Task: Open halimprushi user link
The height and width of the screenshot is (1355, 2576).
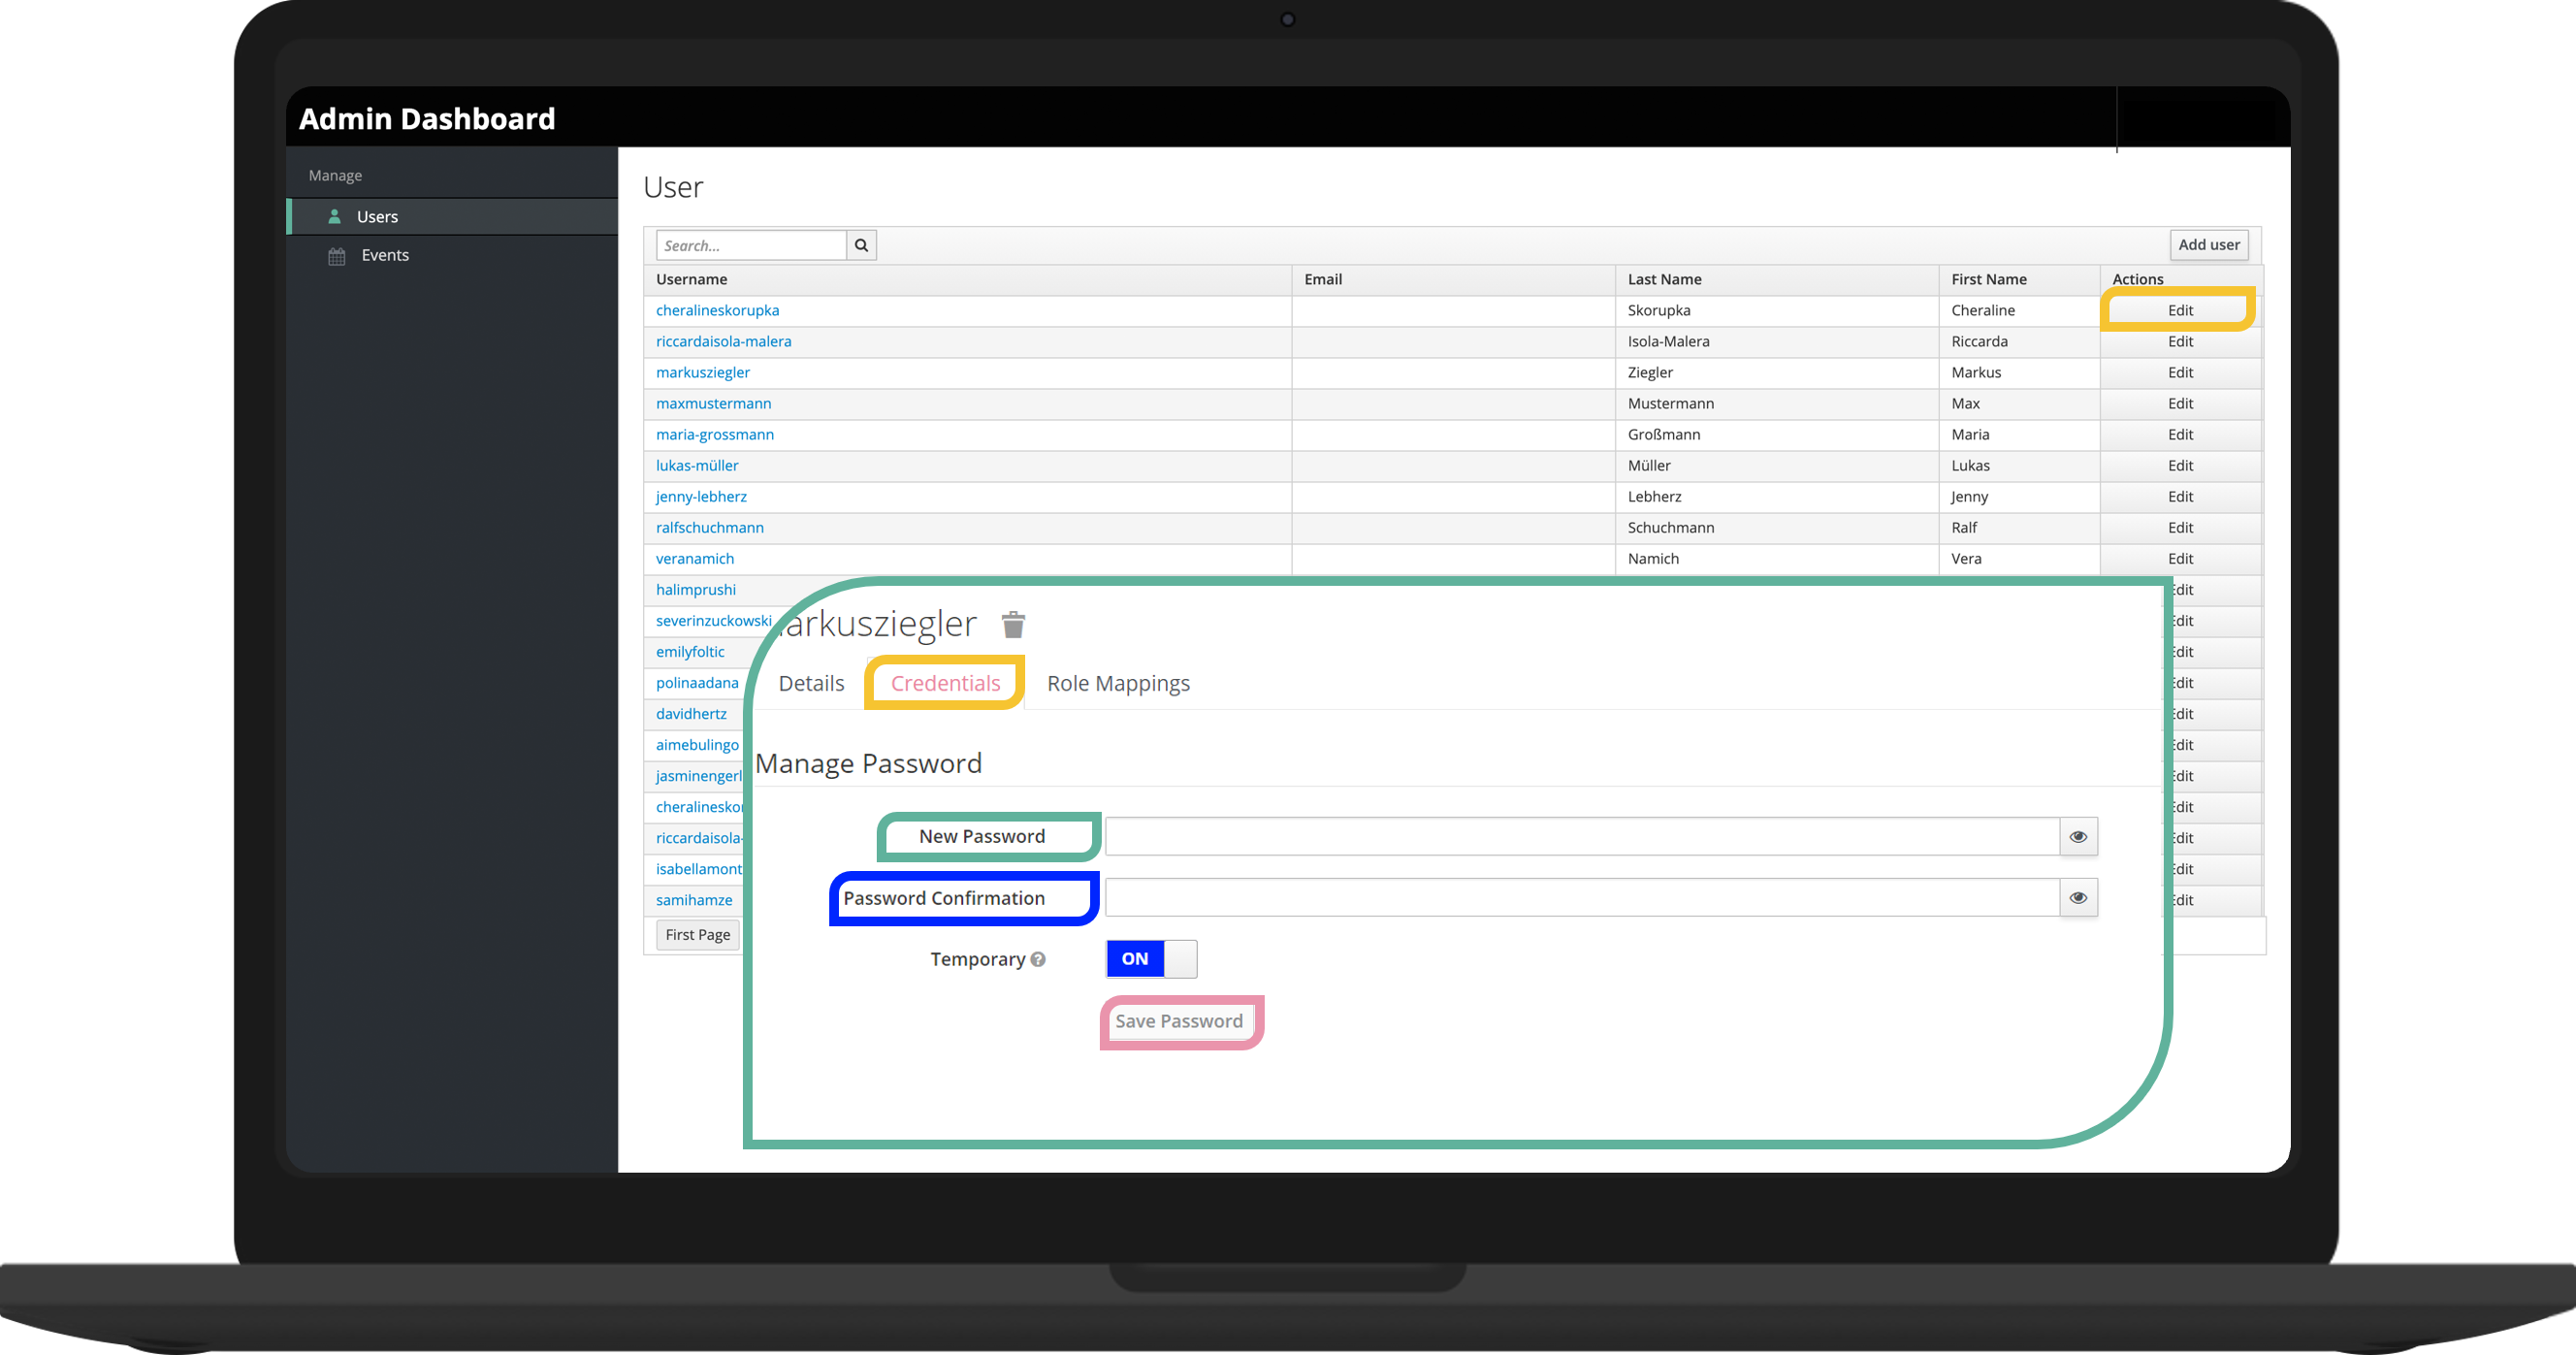Action: [x=695, y=589]
